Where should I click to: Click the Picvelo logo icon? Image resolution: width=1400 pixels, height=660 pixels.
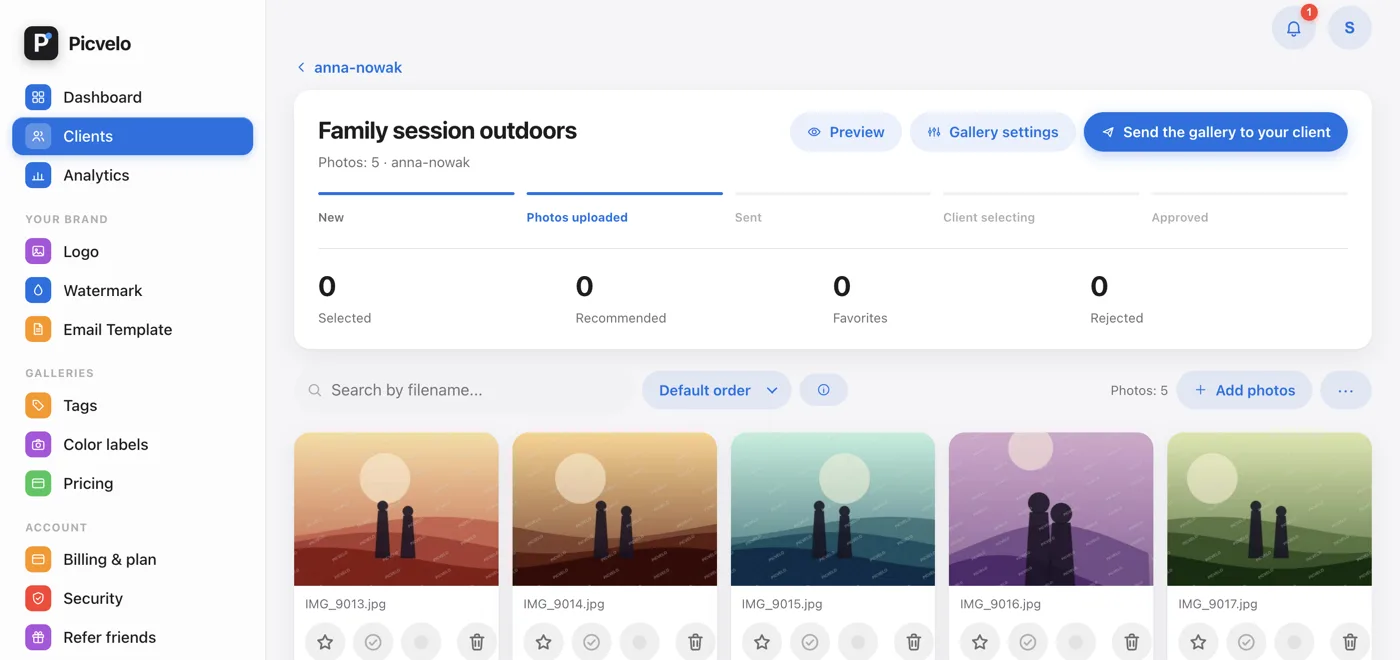41,43
